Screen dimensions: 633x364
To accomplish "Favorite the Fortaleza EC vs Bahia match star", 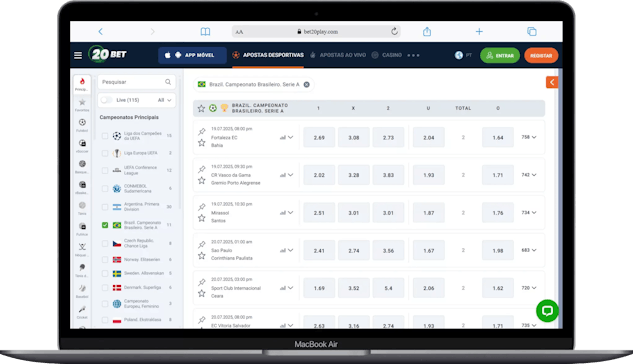I will click(x=201, y=142).
